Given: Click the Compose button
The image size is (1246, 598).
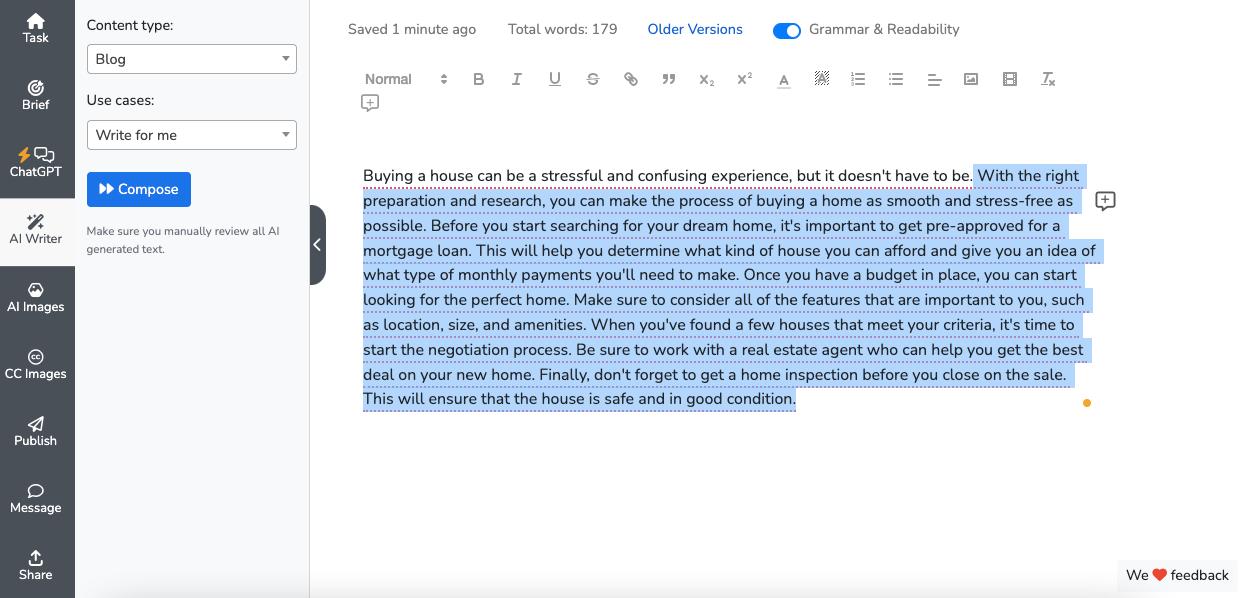Looking at the screenshot, I should 139,189.
